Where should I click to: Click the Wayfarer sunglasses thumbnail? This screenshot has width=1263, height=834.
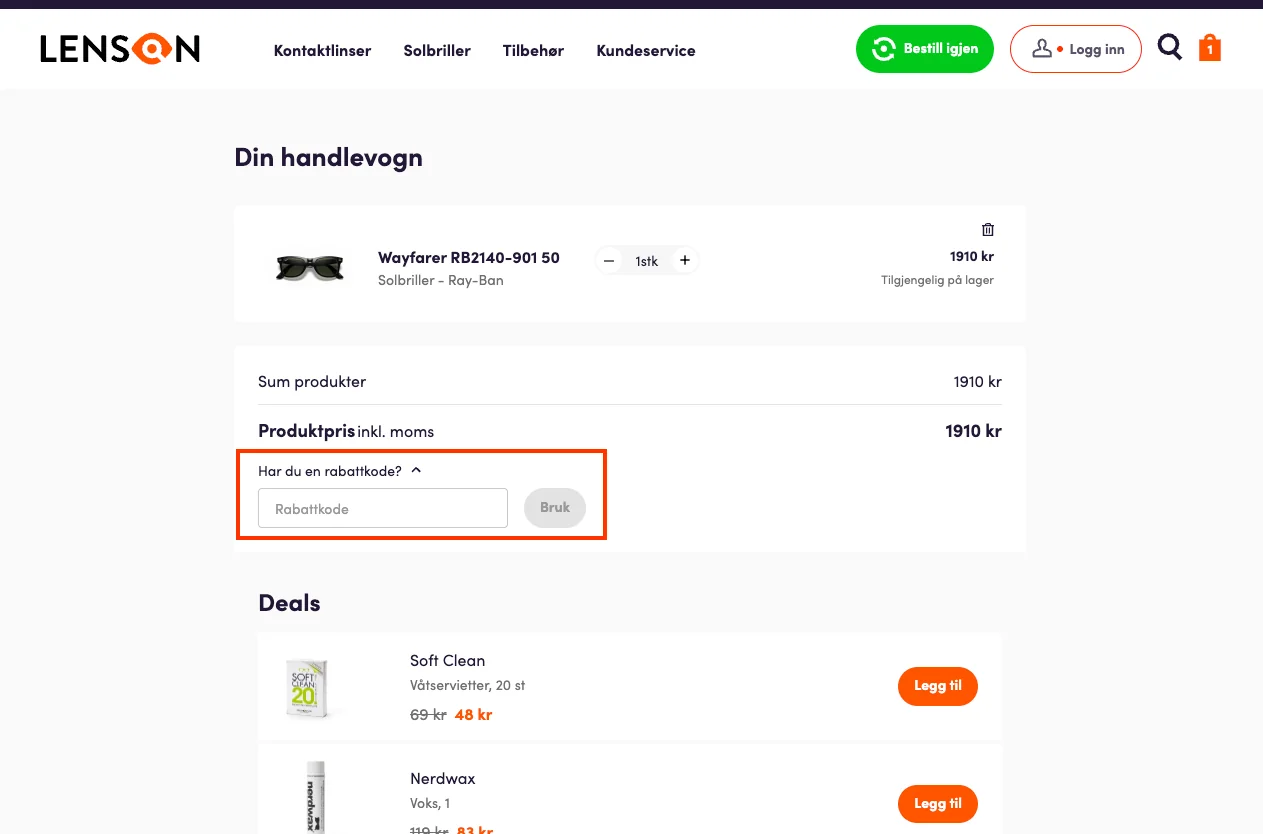[310, 266]
